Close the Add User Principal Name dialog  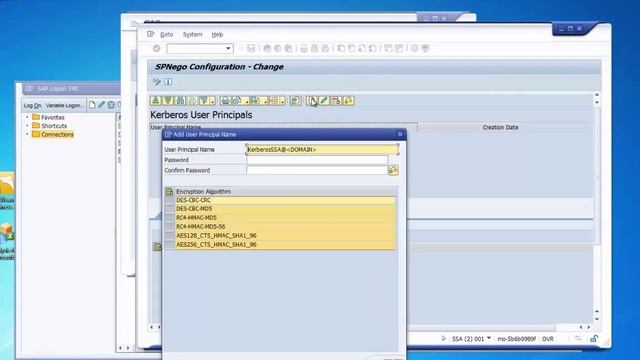[x=400, y=134]
